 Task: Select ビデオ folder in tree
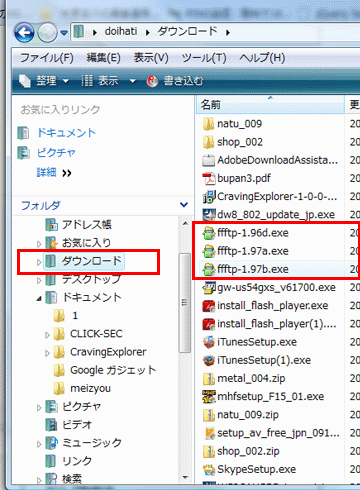click(x=77, y=425)
